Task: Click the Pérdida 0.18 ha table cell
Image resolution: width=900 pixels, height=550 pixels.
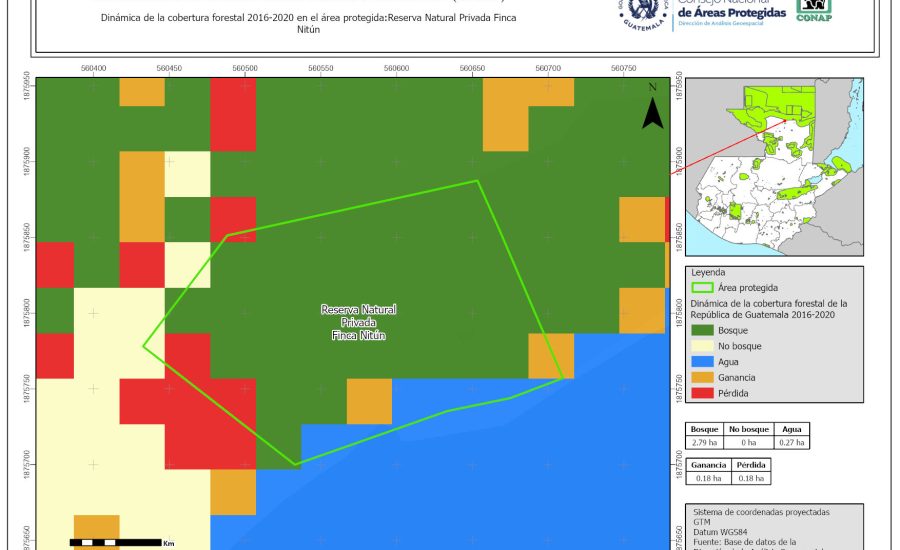Action: coord(751,479)
